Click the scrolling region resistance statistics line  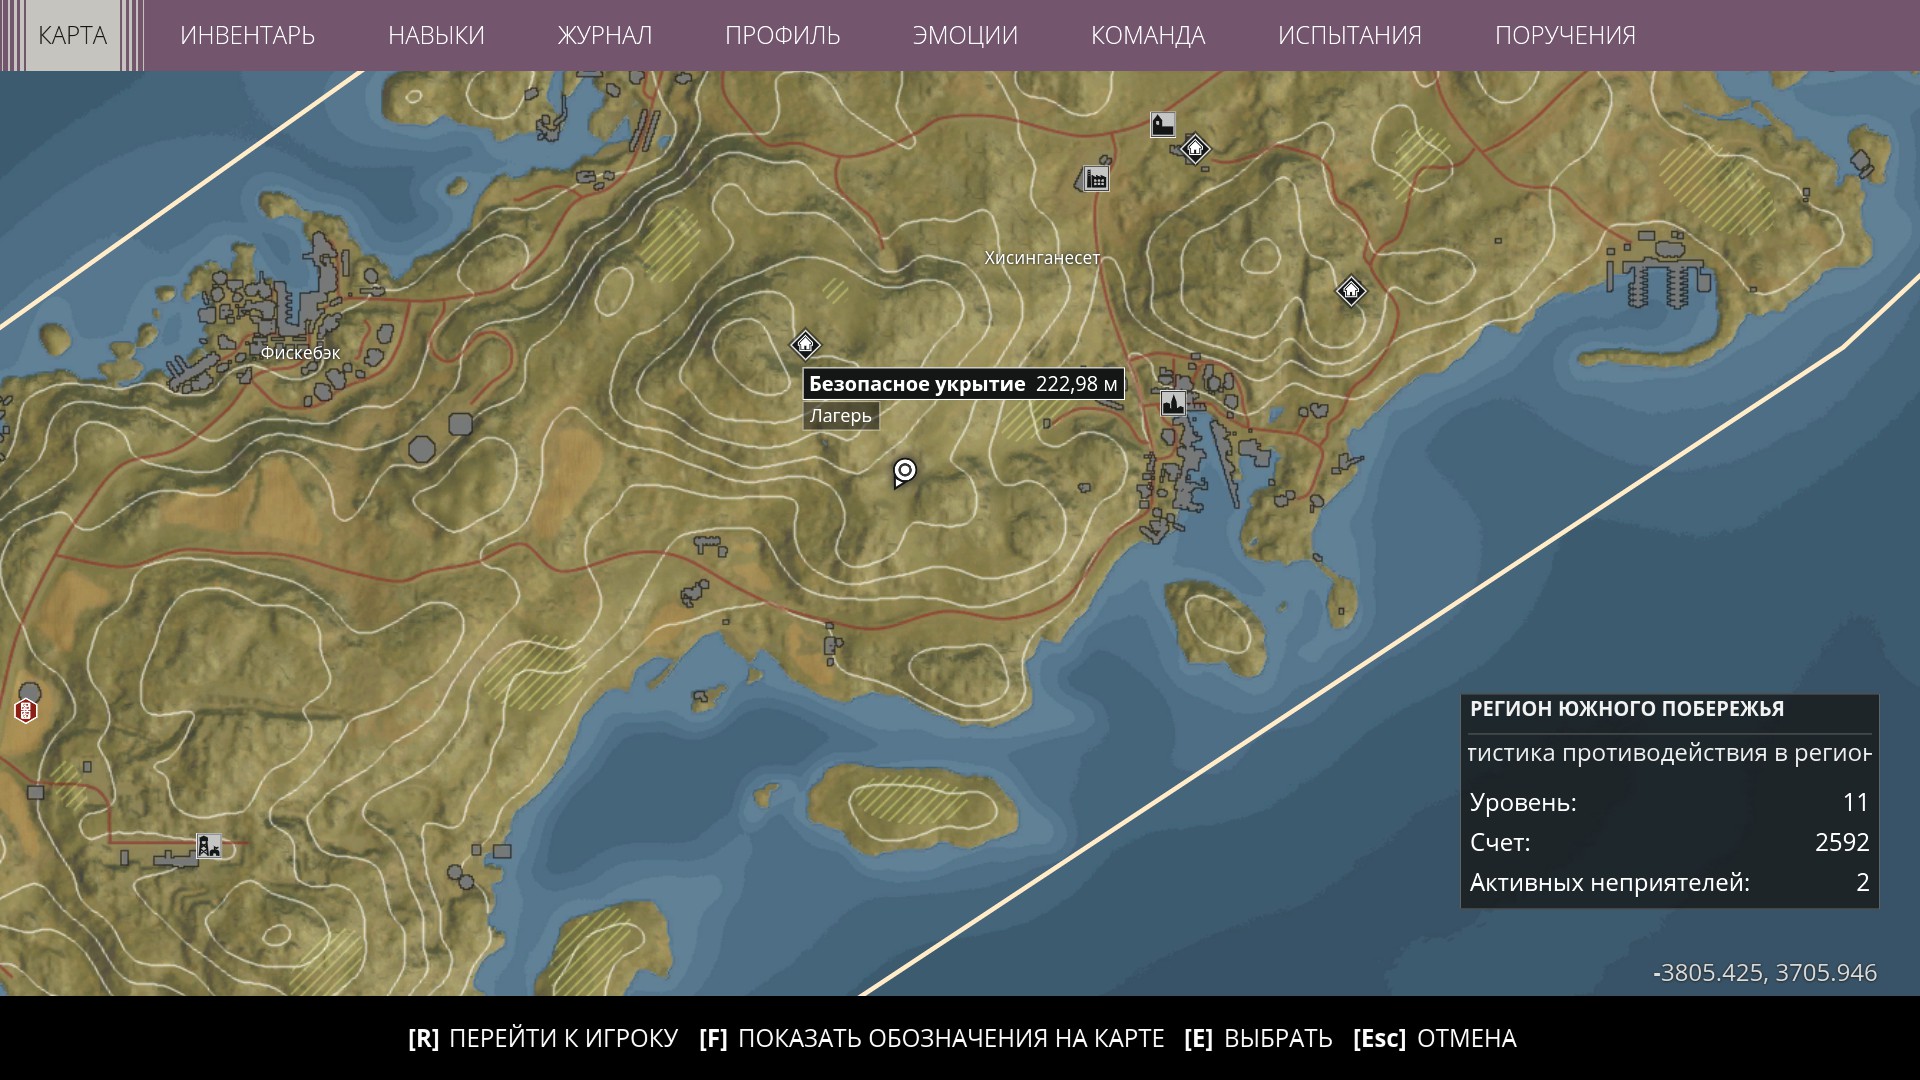1669,753
